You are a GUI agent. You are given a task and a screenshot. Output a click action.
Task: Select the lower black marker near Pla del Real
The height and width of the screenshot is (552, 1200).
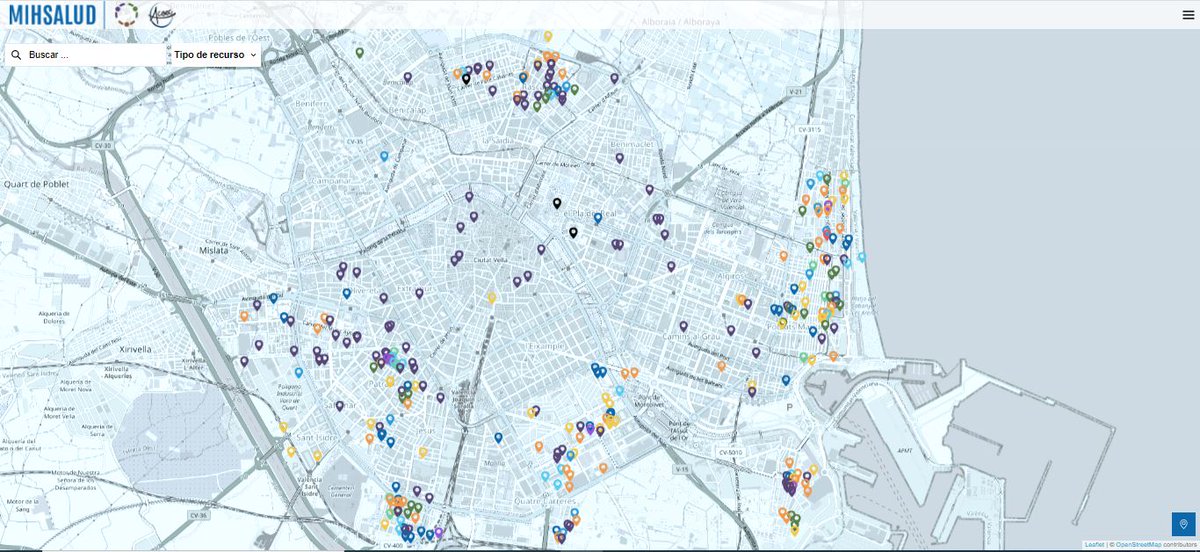point(573,233)
